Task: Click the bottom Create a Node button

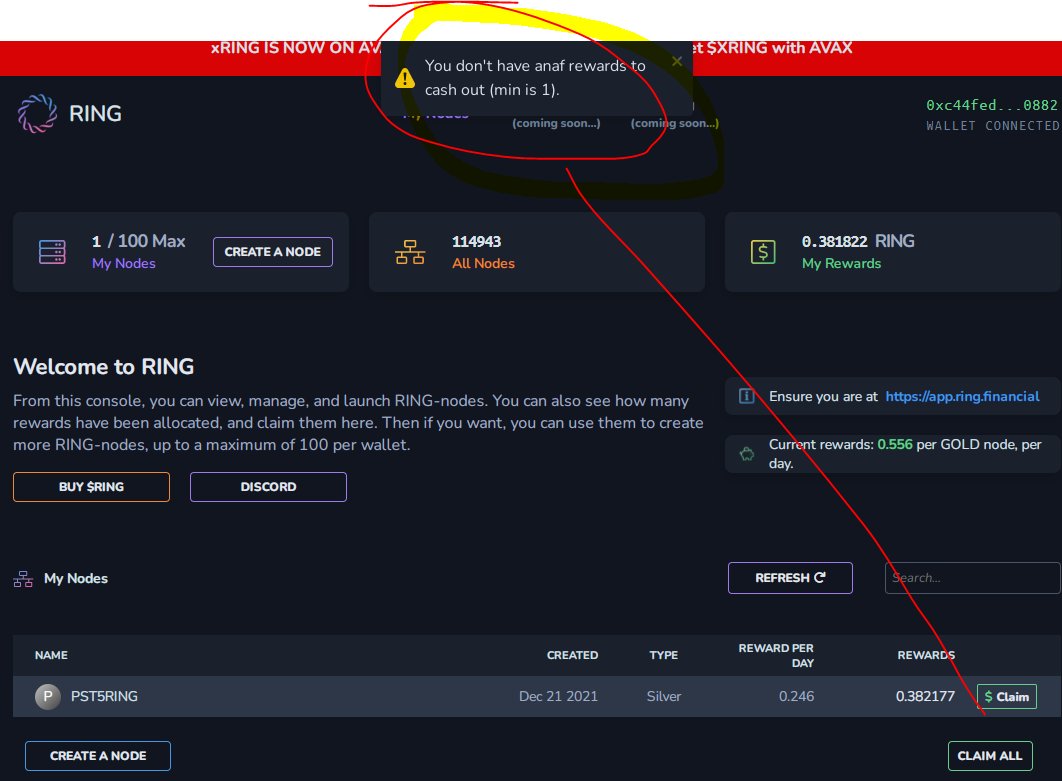Action: click(x=98, y=756)
